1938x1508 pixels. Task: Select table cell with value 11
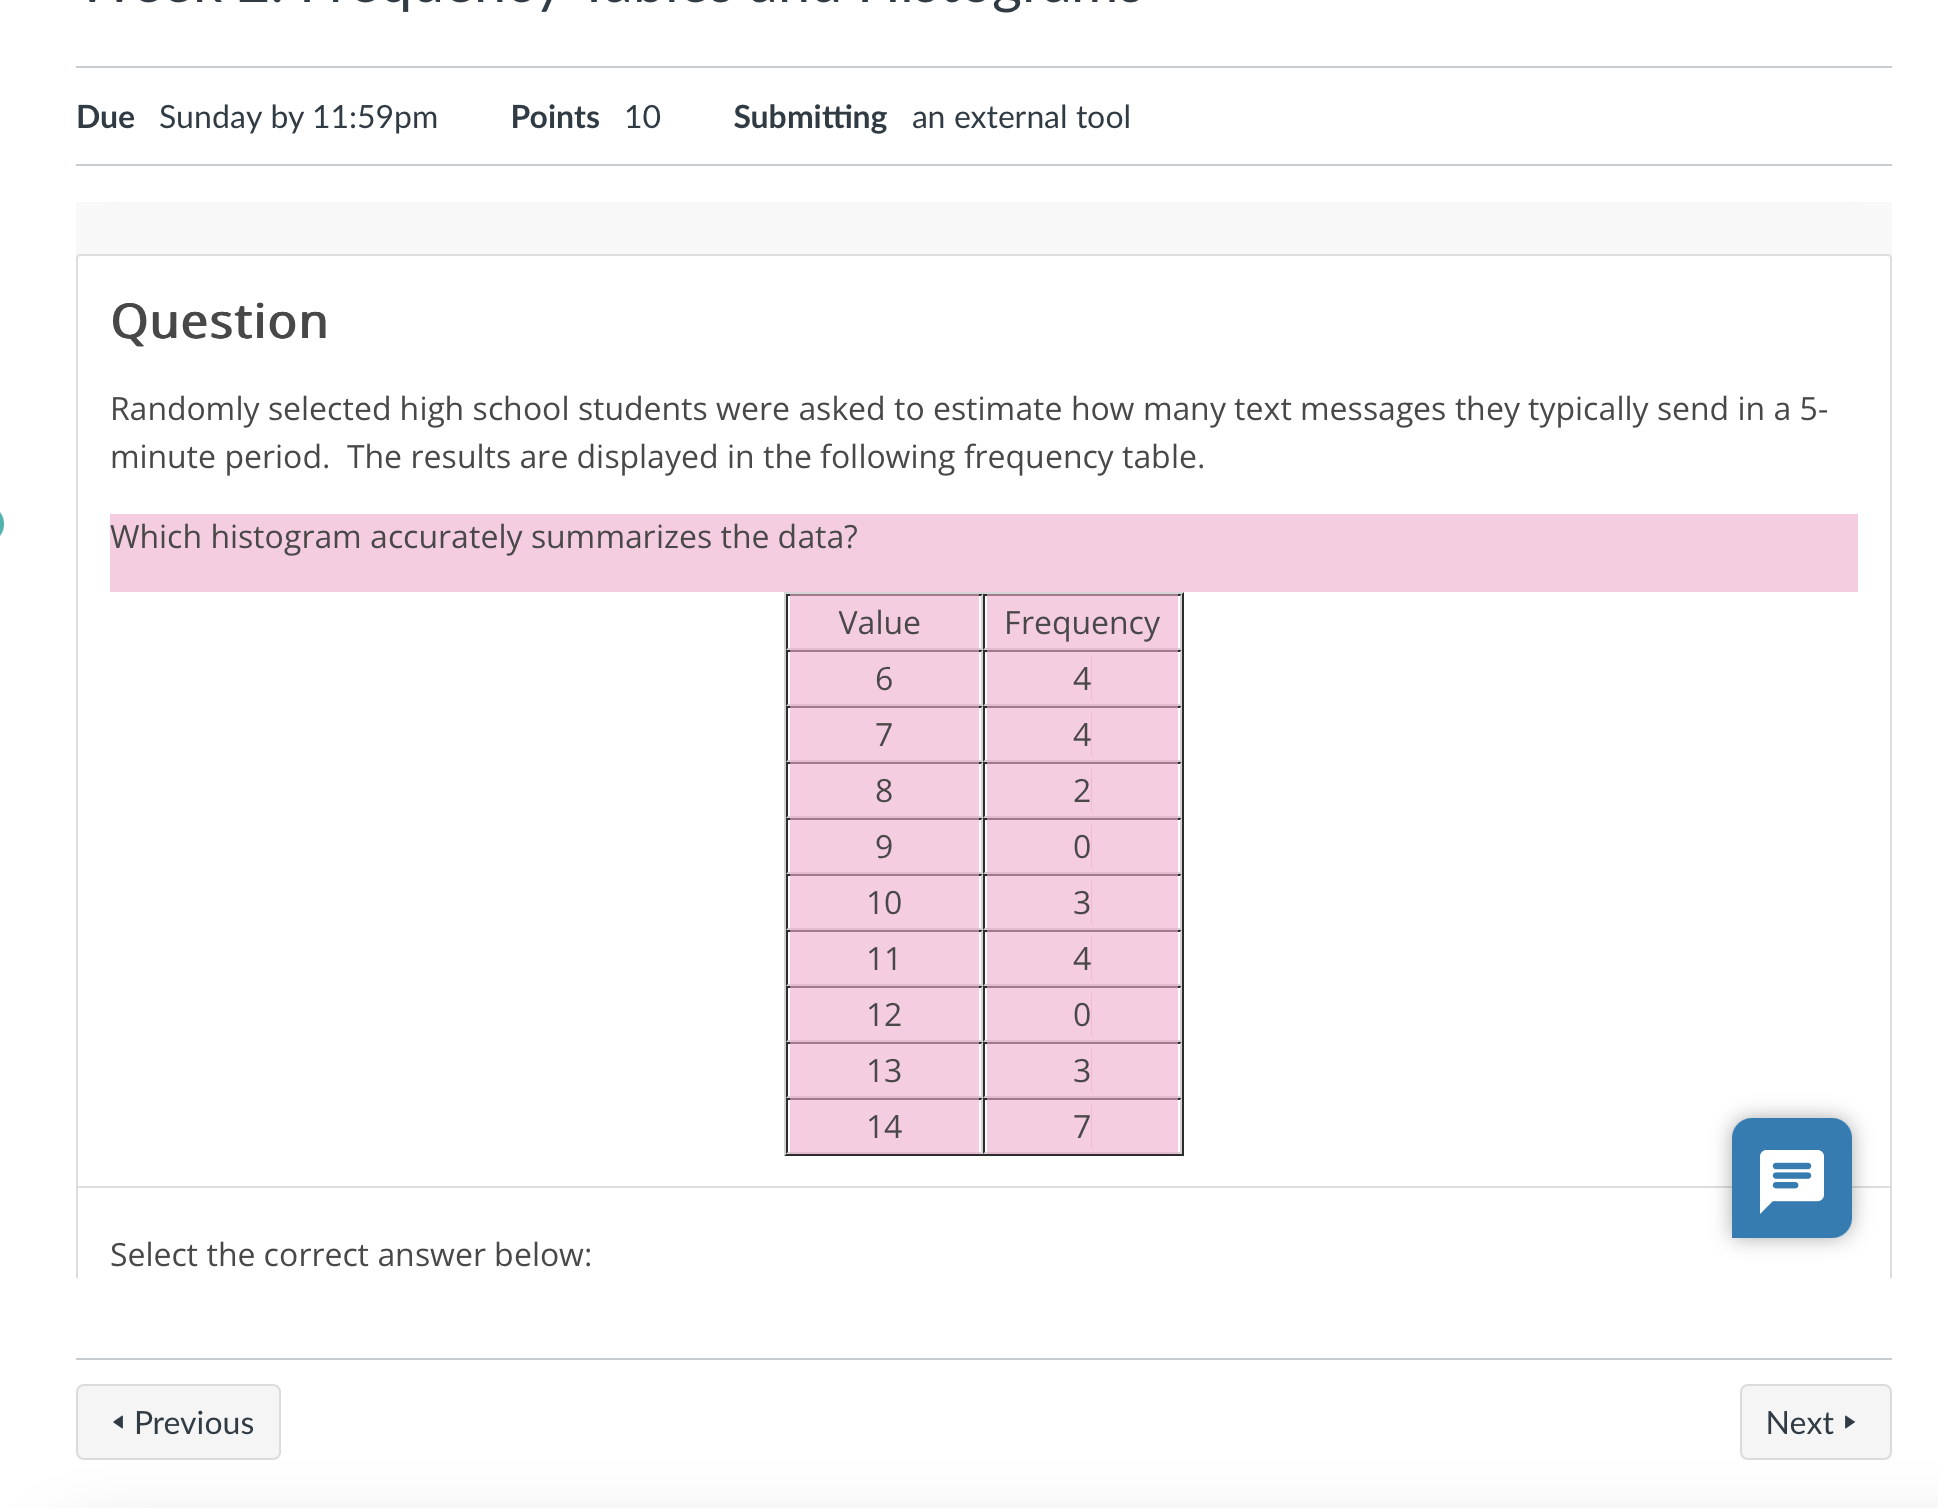click(884, 959)
